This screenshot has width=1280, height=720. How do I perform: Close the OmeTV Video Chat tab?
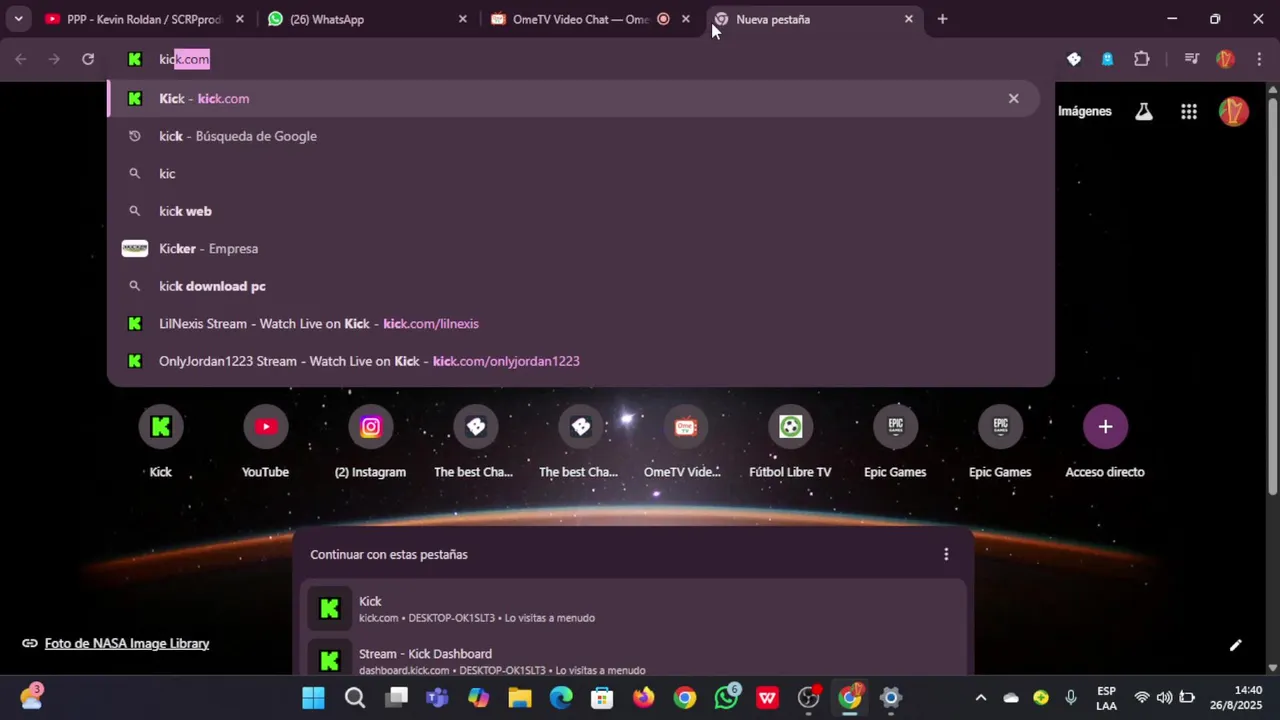pos(685,19)
